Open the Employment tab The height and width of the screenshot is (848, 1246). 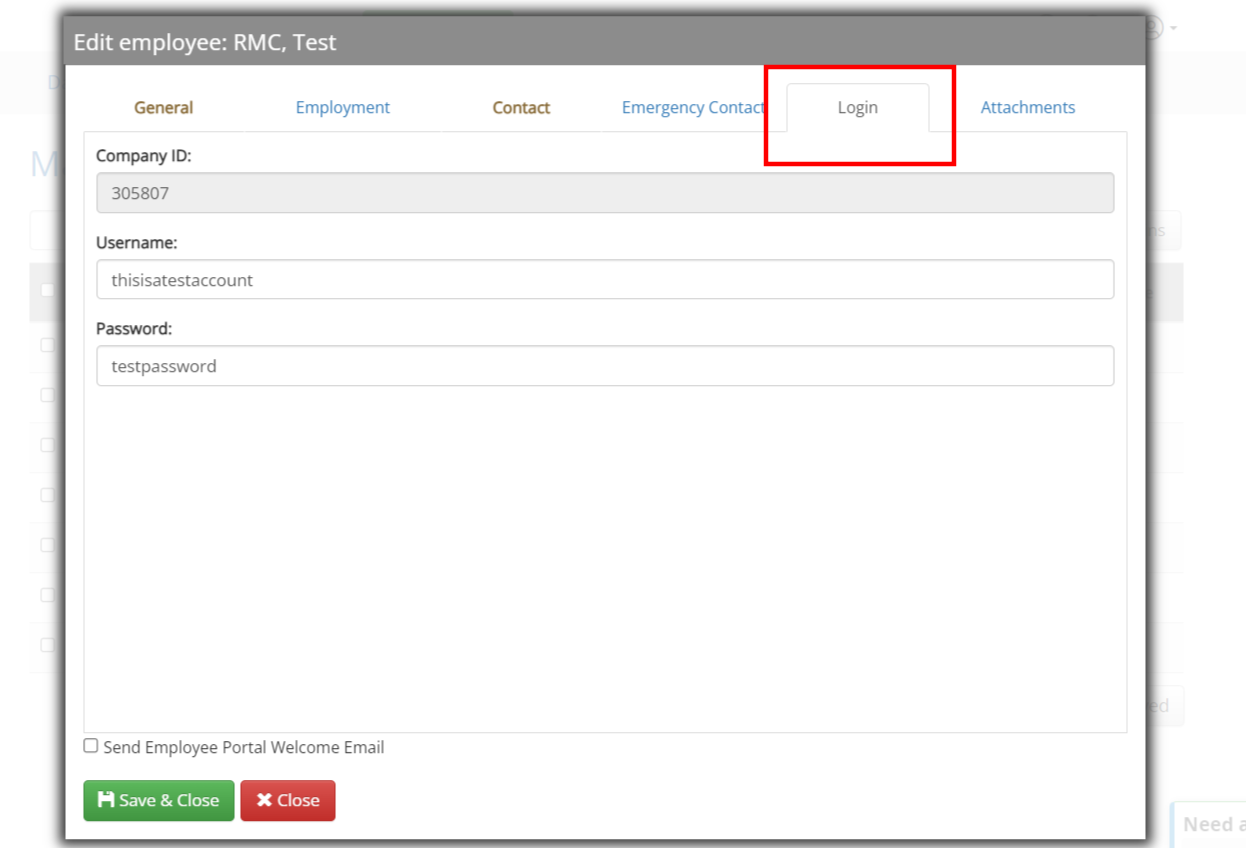(x=342, y=108)
